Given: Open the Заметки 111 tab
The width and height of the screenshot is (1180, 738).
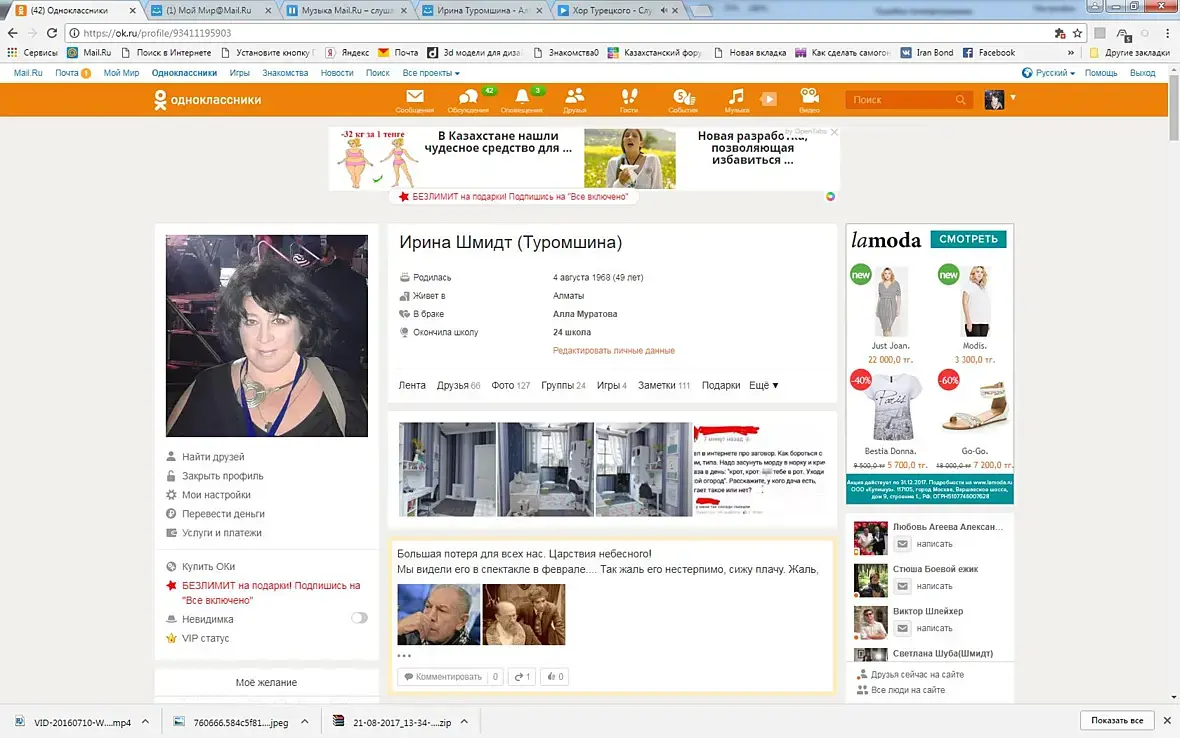Looking at the screenshot, I should pyautogui.click(x=664, y=385).
